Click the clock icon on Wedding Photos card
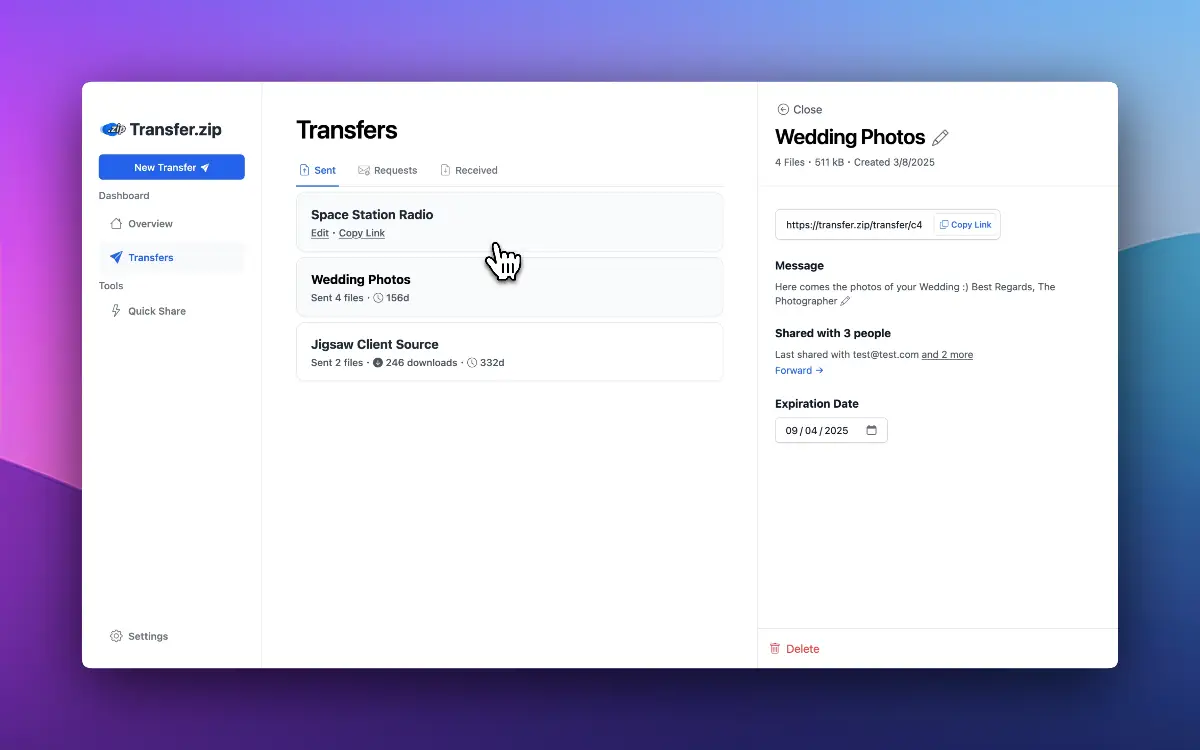This screenshot has width=1200, height=750. click(378, 298)
